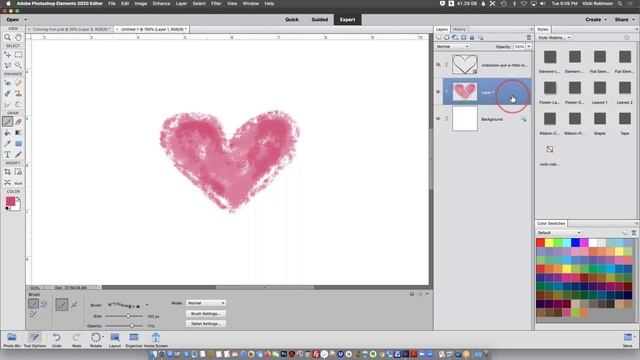The image size is (640, 360).
Task: Select the Impressionist Brush option
Action: click(44, 304)
